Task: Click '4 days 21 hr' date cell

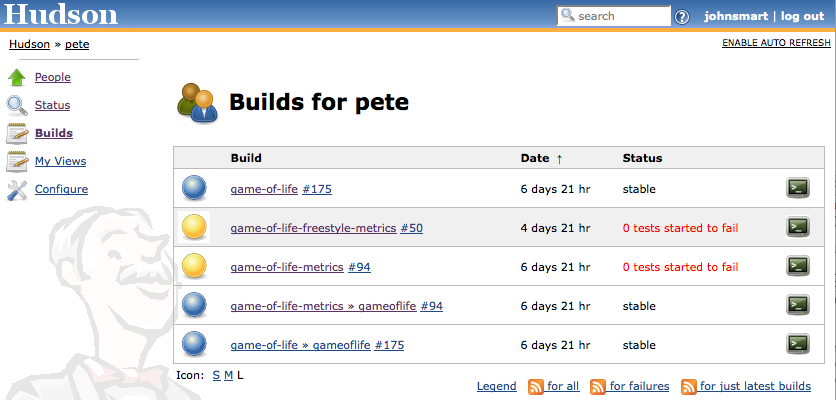Action: click(x=555, y=228)
